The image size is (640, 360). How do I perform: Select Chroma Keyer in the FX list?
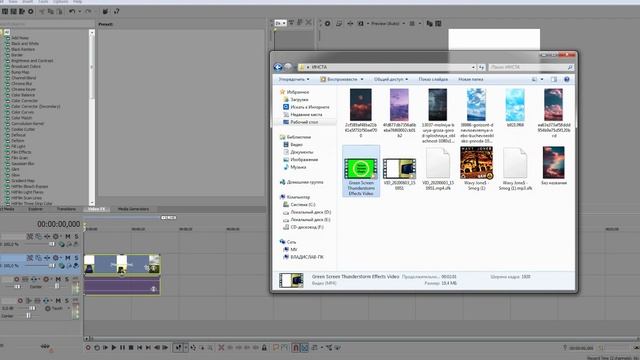point(23,89)
